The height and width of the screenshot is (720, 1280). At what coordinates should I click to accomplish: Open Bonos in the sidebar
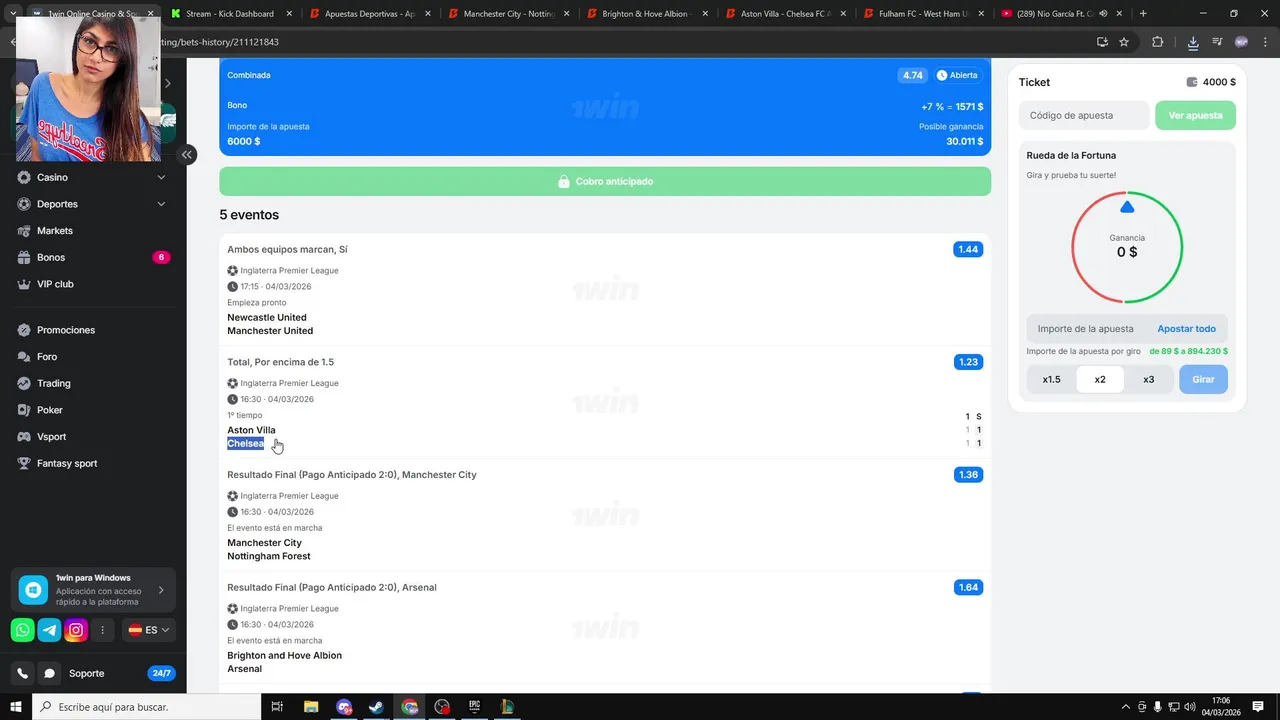click(51, 257)
